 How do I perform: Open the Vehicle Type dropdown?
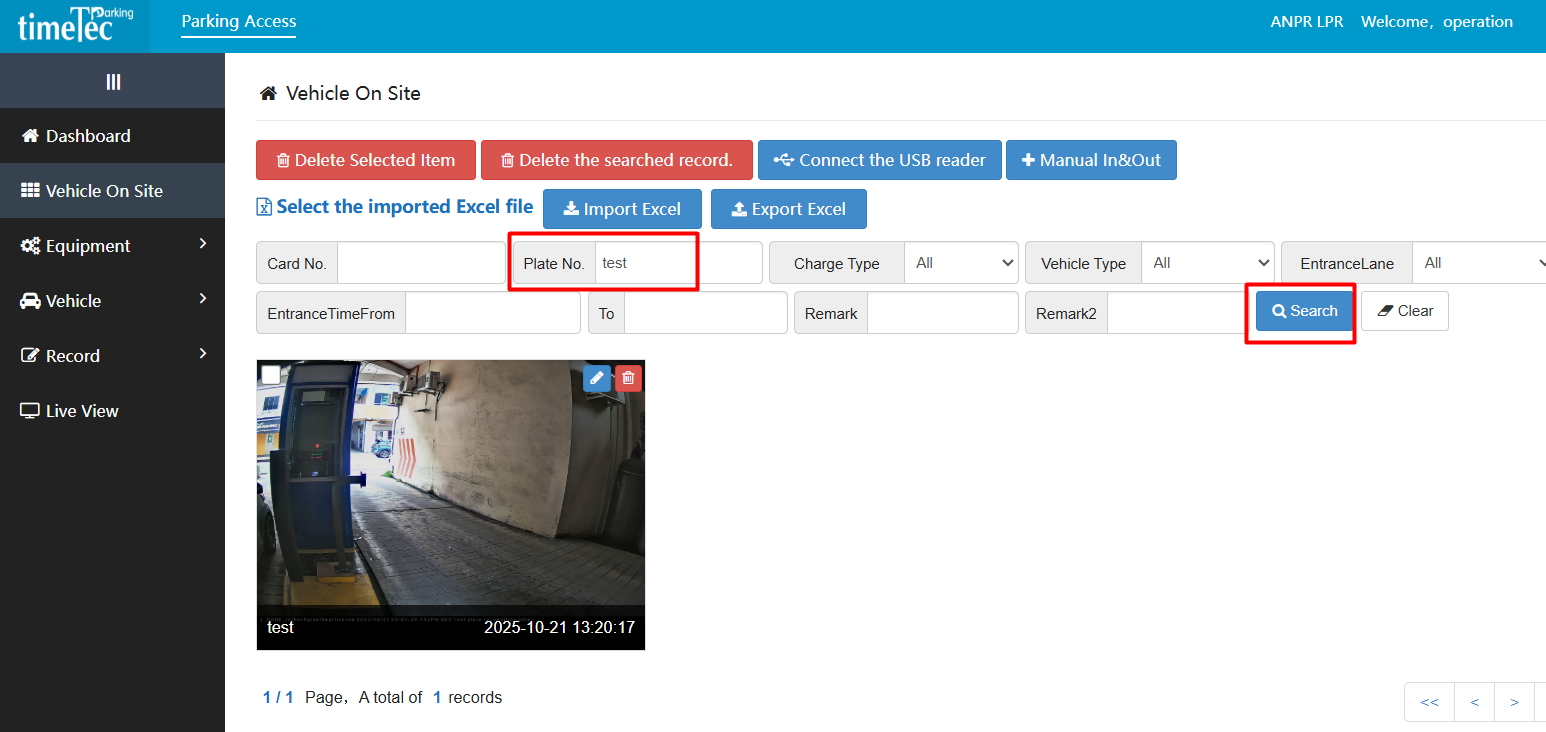pos(1207,263)
